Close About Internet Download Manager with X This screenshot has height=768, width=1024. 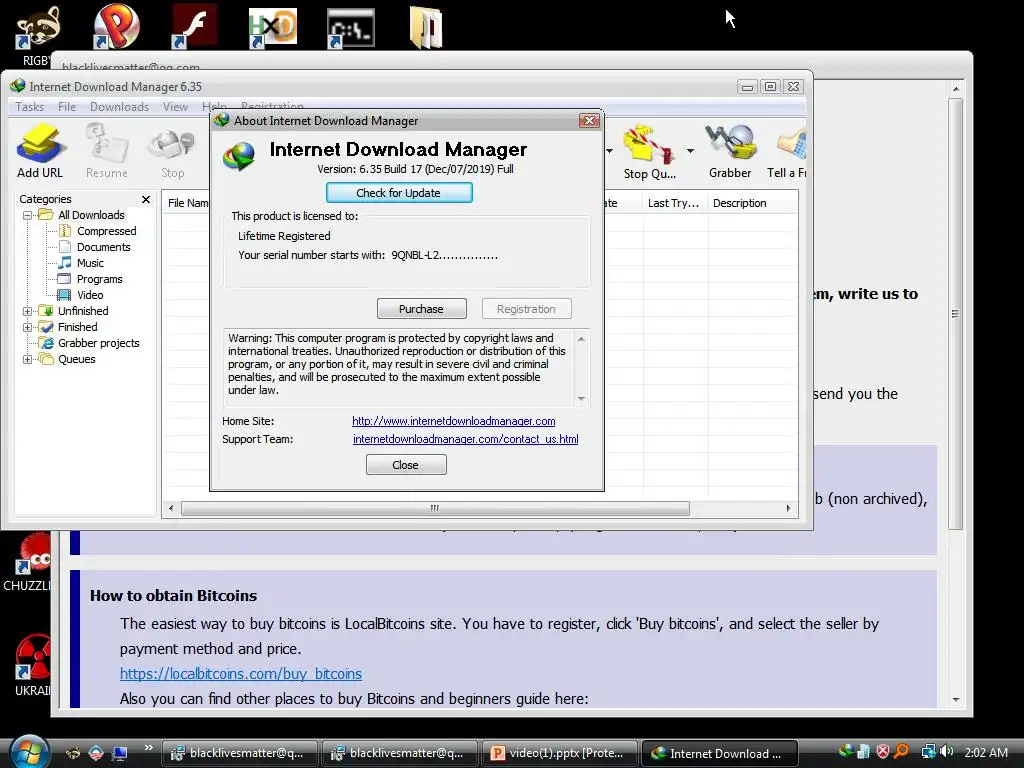pyautogui.click(x=589, y=120)
